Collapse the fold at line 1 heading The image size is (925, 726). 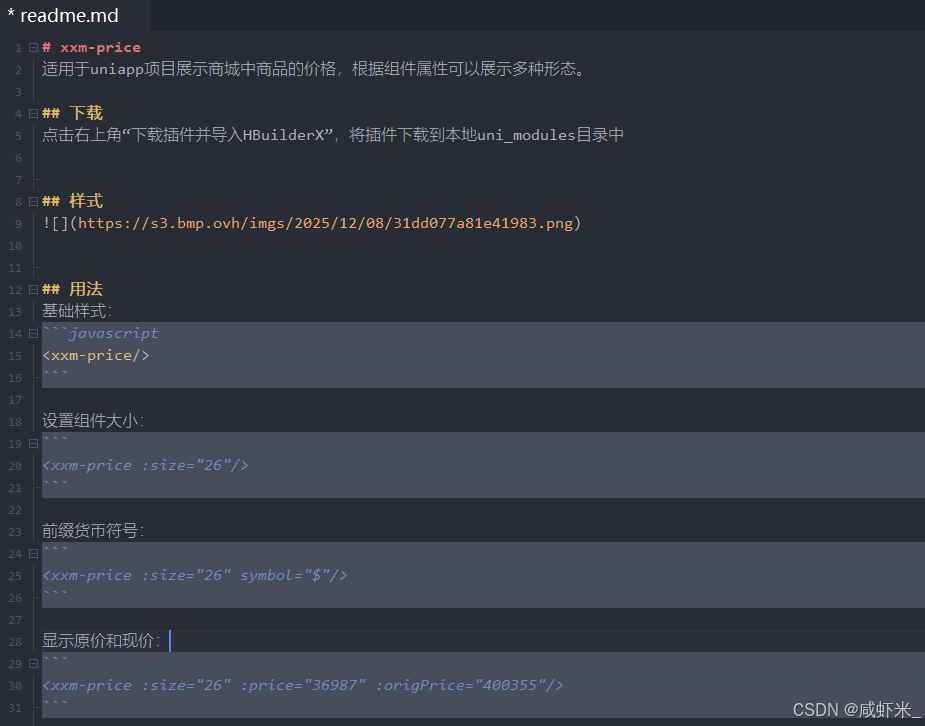[x=34, y=47]
